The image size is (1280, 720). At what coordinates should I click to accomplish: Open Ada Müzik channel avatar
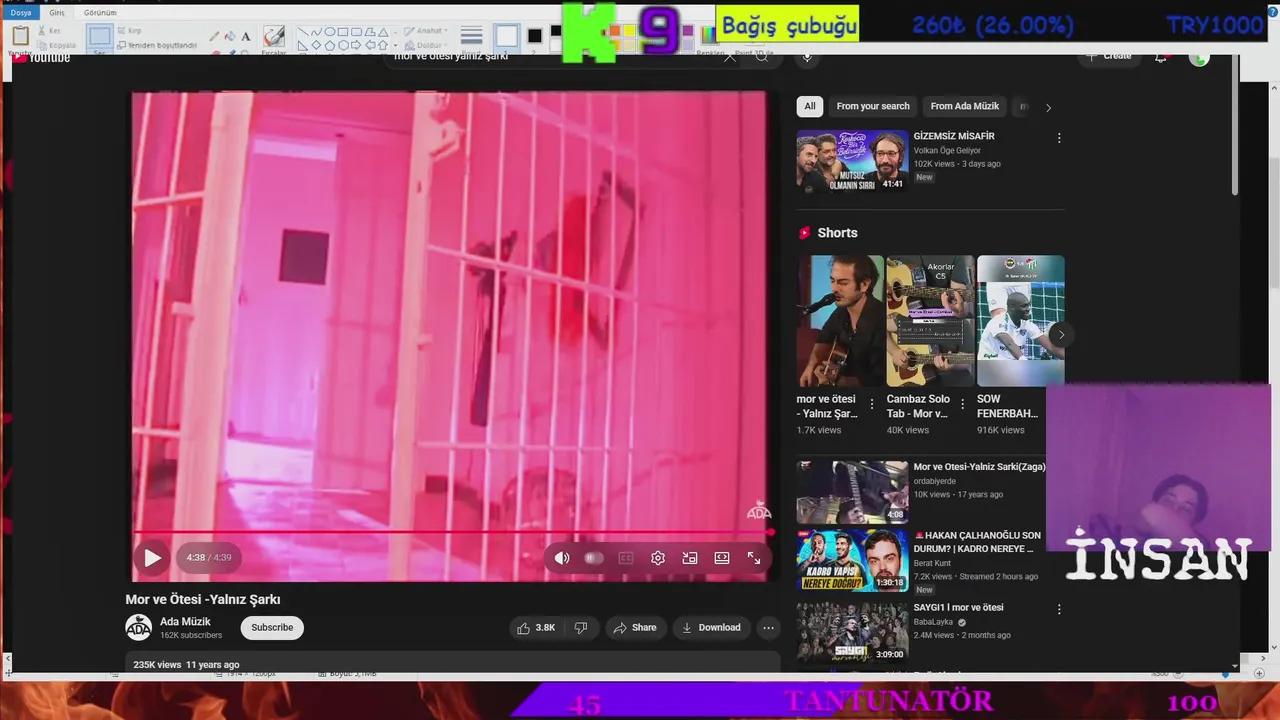point(138,628)
